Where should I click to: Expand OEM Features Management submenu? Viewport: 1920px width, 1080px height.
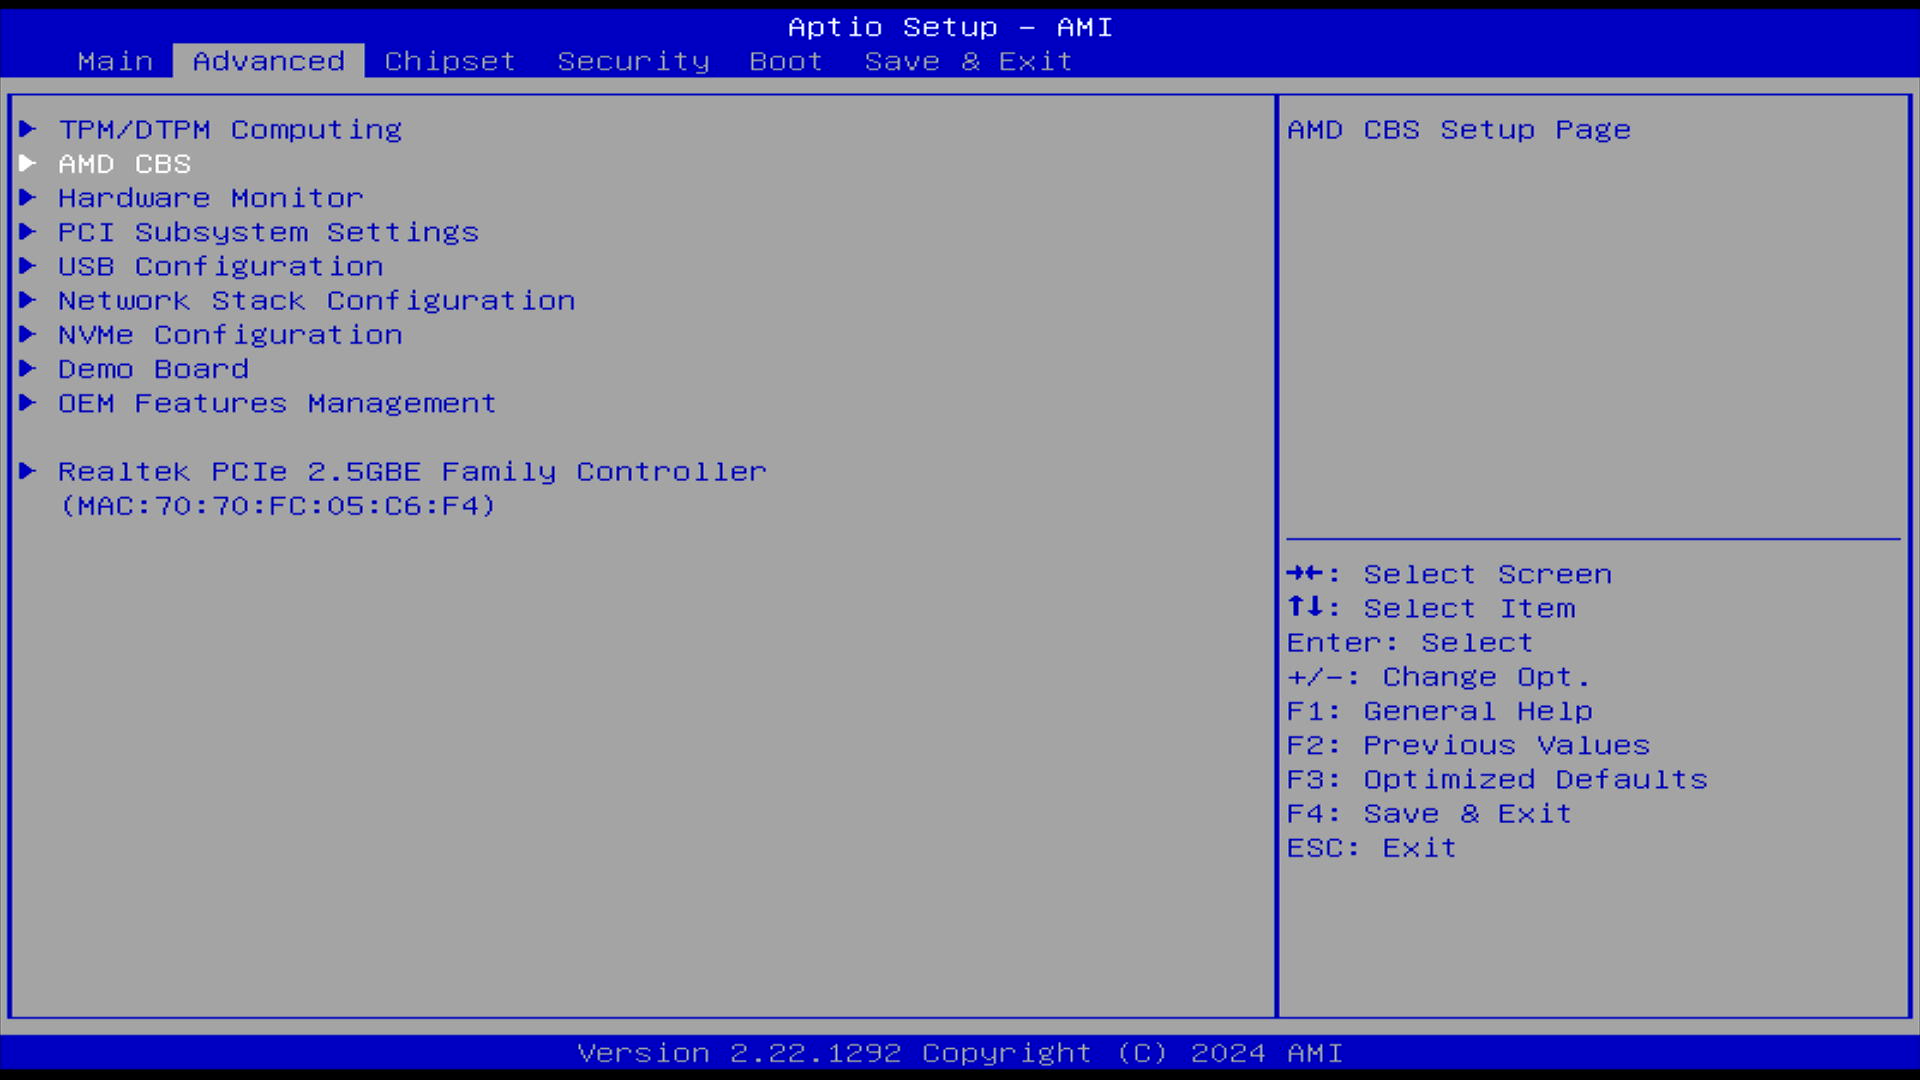(277, 403)
